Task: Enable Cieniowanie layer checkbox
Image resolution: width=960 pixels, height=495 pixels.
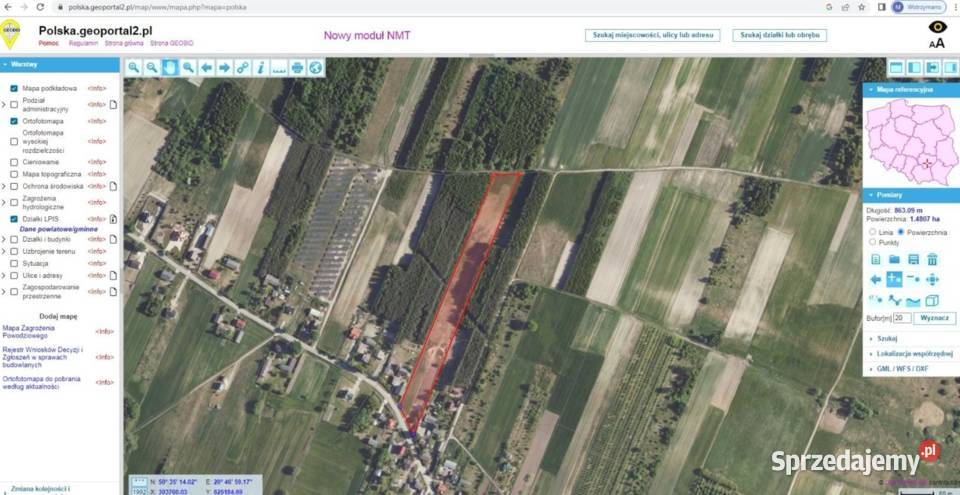Action: coord(14,162)
